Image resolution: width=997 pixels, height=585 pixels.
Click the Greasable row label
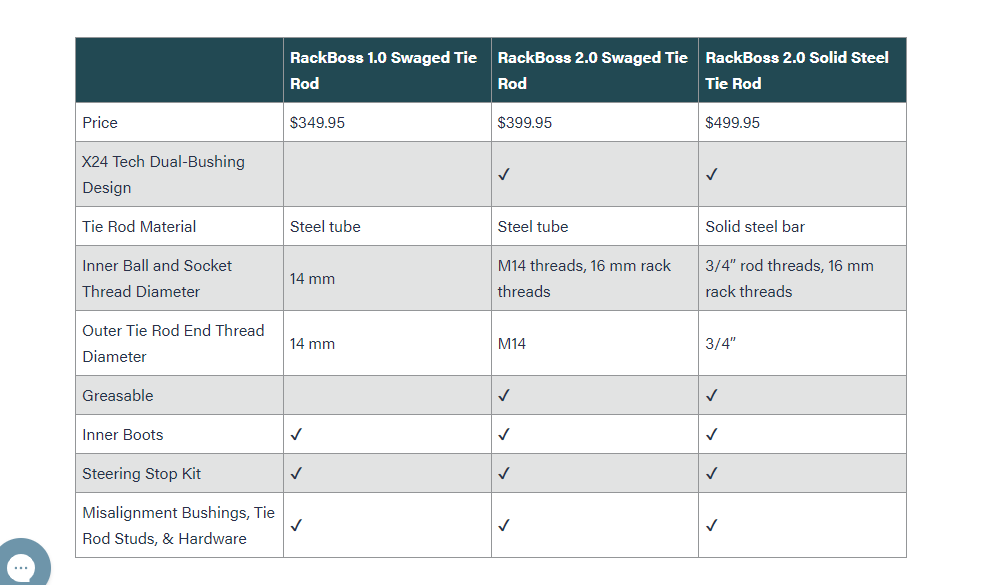click(118, 396)
